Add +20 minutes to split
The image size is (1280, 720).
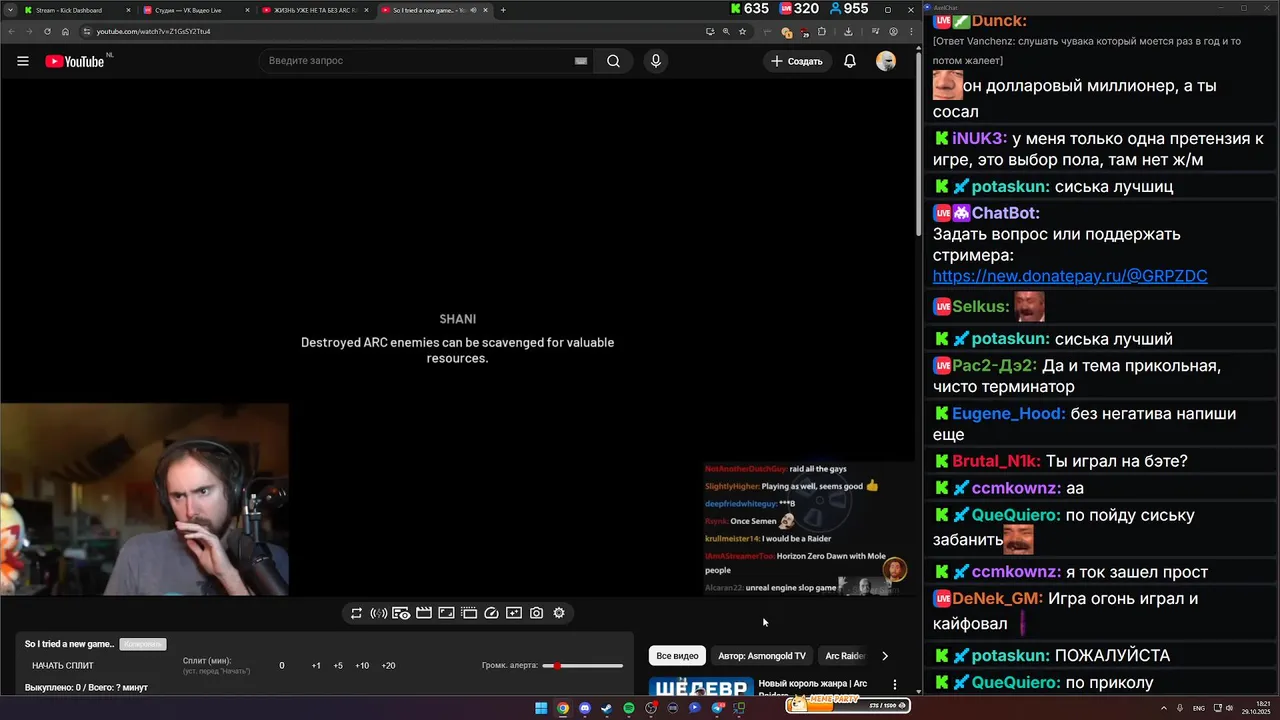click(x=388, y=666)
